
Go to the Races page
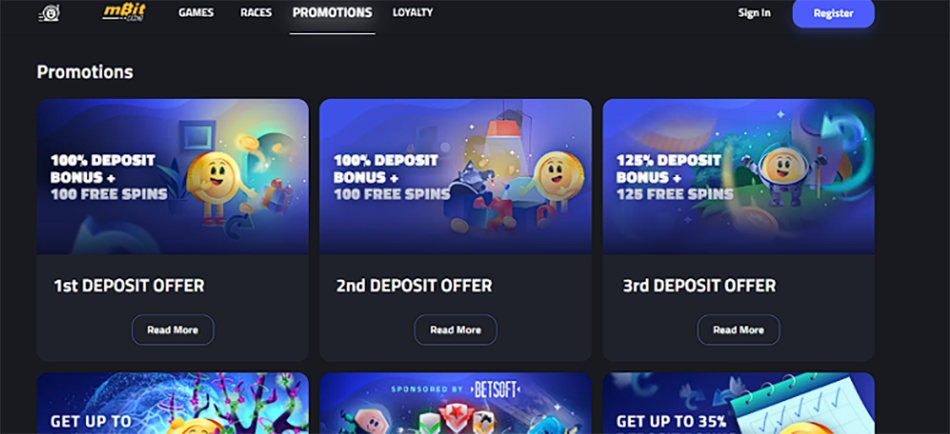256,13
